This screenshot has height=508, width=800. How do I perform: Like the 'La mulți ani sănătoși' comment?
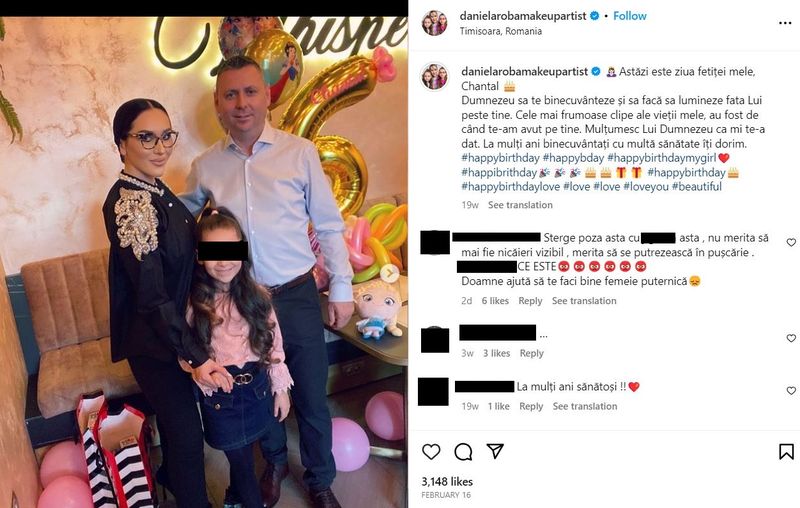point(791,391)
